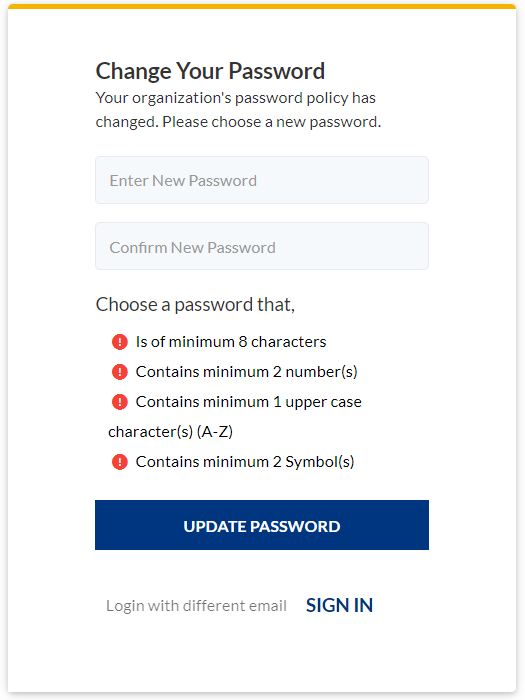The image size is (525, 700).
Task: Click the 'Your organization's password policy has' line
Action: coord(236,98)
